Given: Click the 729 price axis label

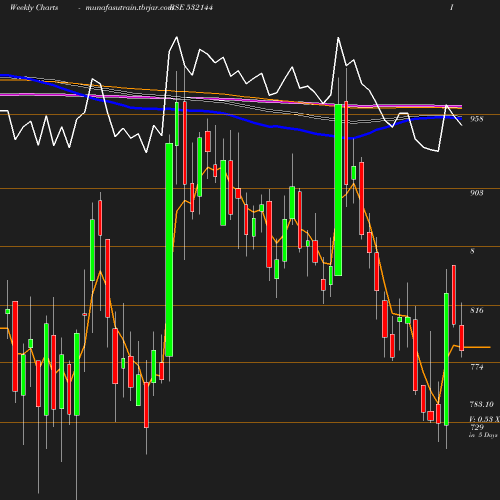Looking at the screenshot, I should (x=477, y=427).
